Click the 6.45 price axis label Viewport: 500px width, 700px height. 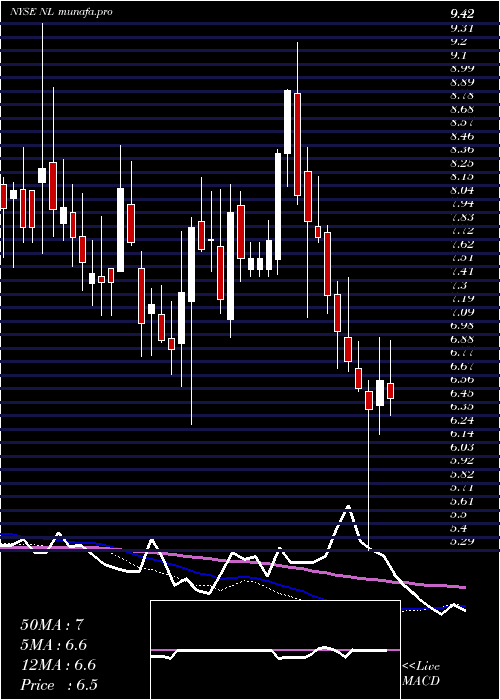tap(462, 393)
